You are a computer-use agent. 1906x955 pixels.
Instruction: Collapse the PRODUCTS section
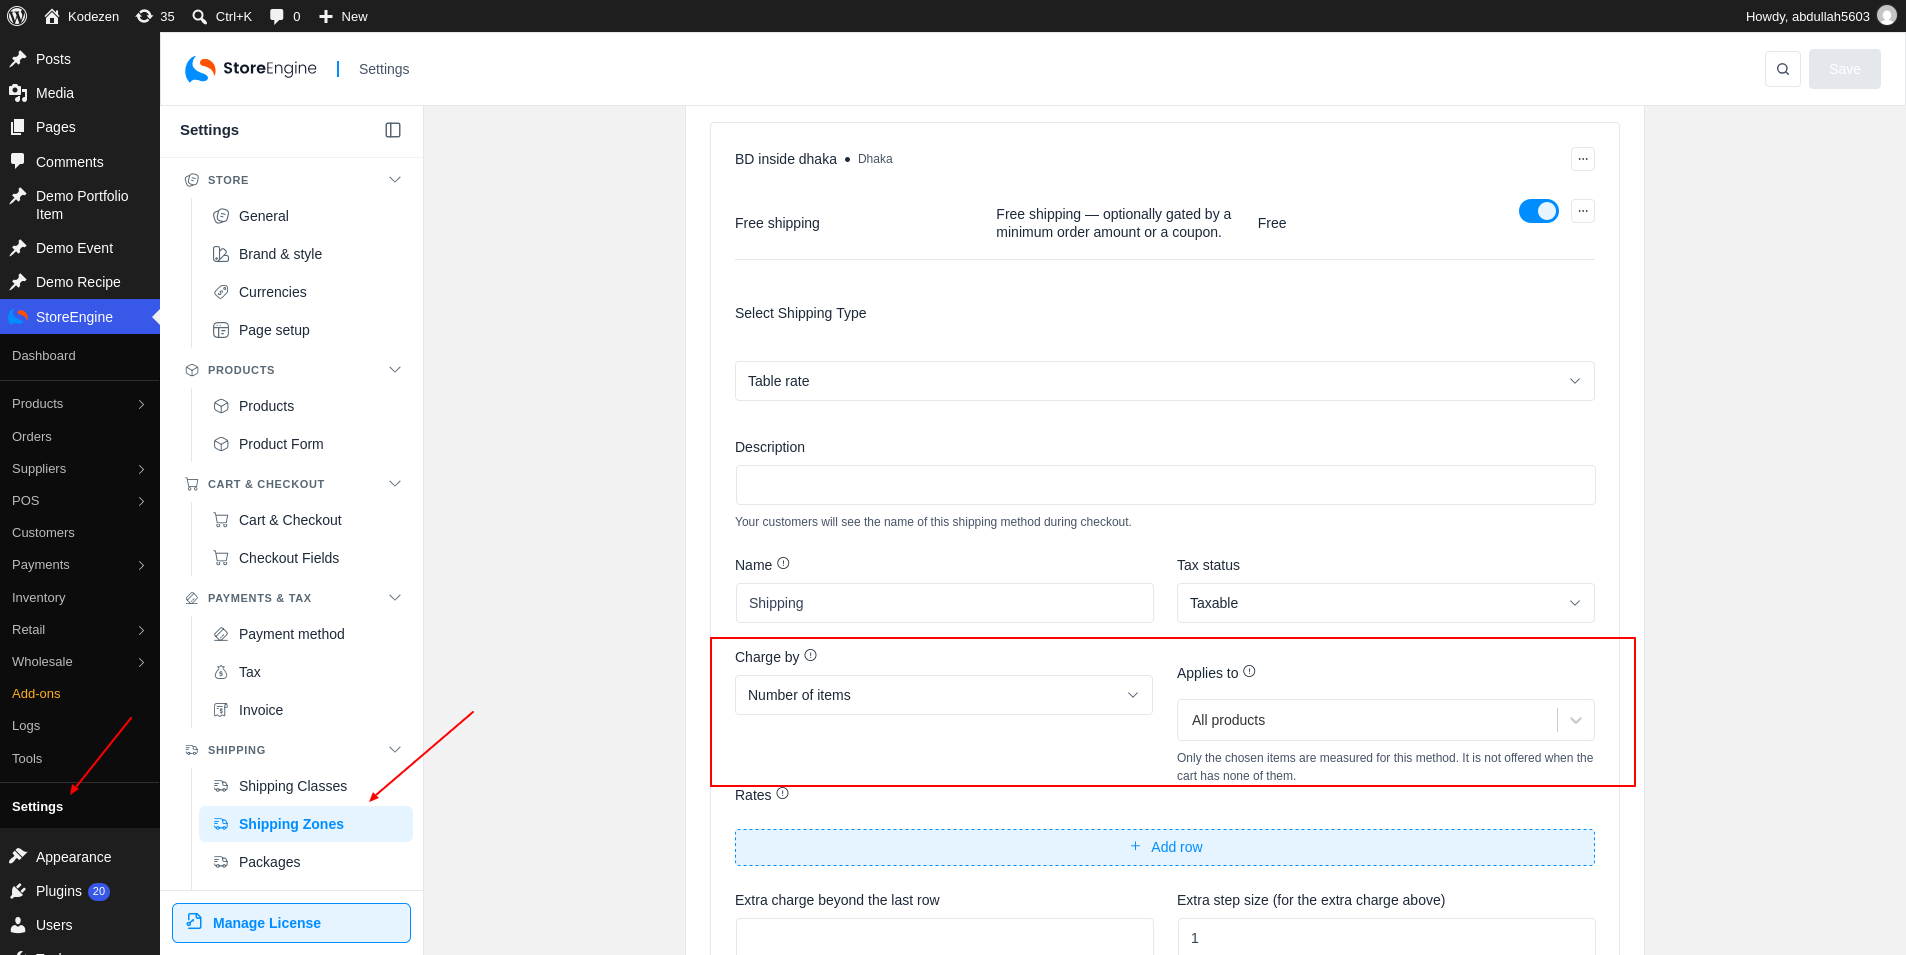(395, 370)
